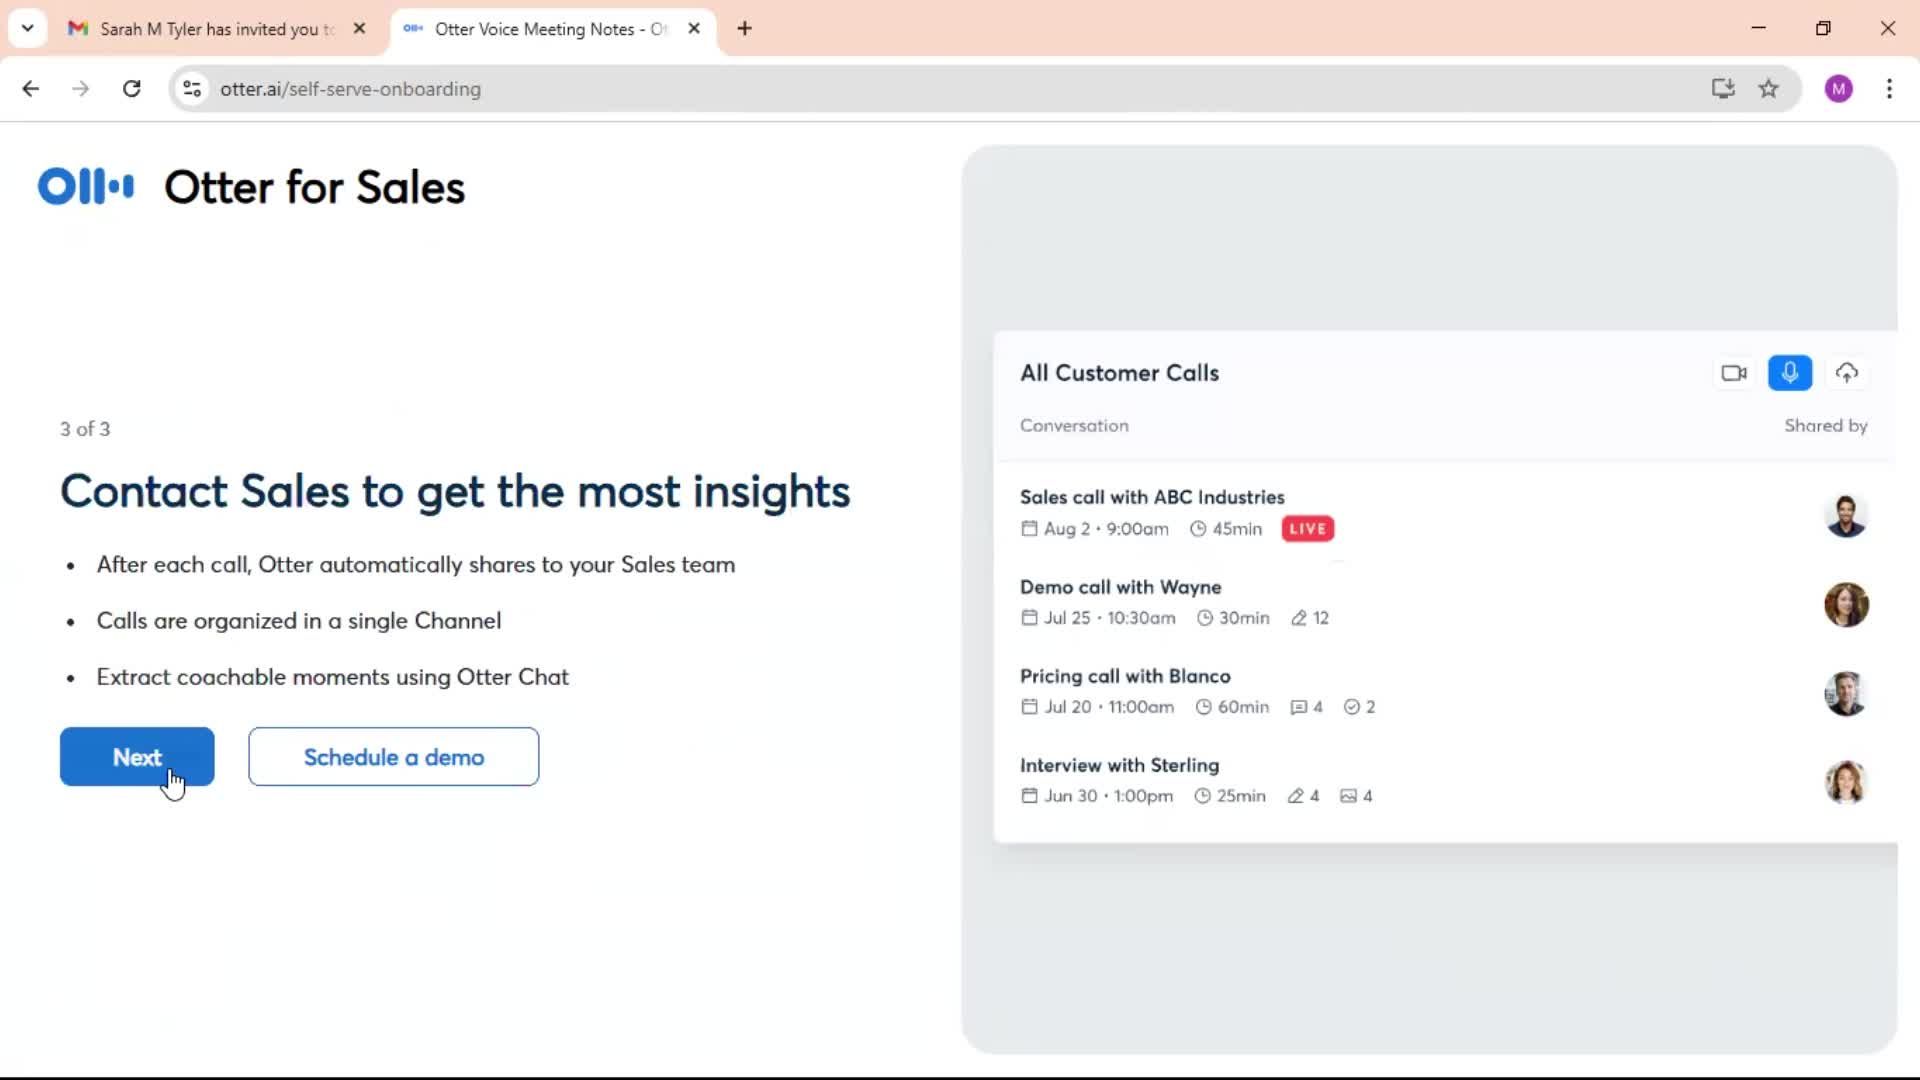The height and width of the screenshot is (1080, 1920).
Task: Open Sales call with ABC Industries conversation
Action: pos(1152,497)
